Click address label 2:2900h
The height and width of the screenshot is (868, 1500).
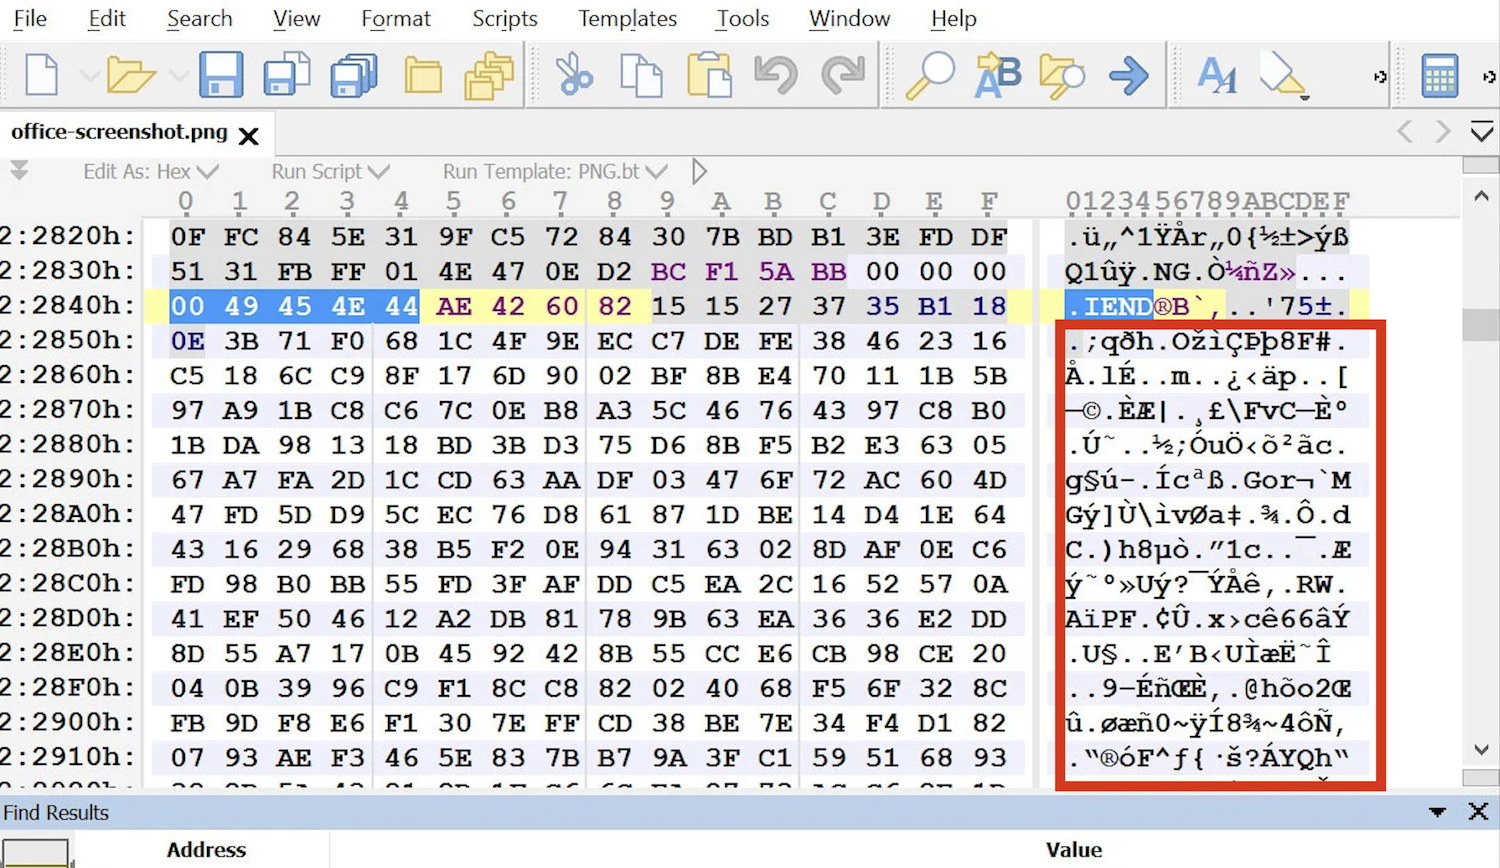pos(68,723)
